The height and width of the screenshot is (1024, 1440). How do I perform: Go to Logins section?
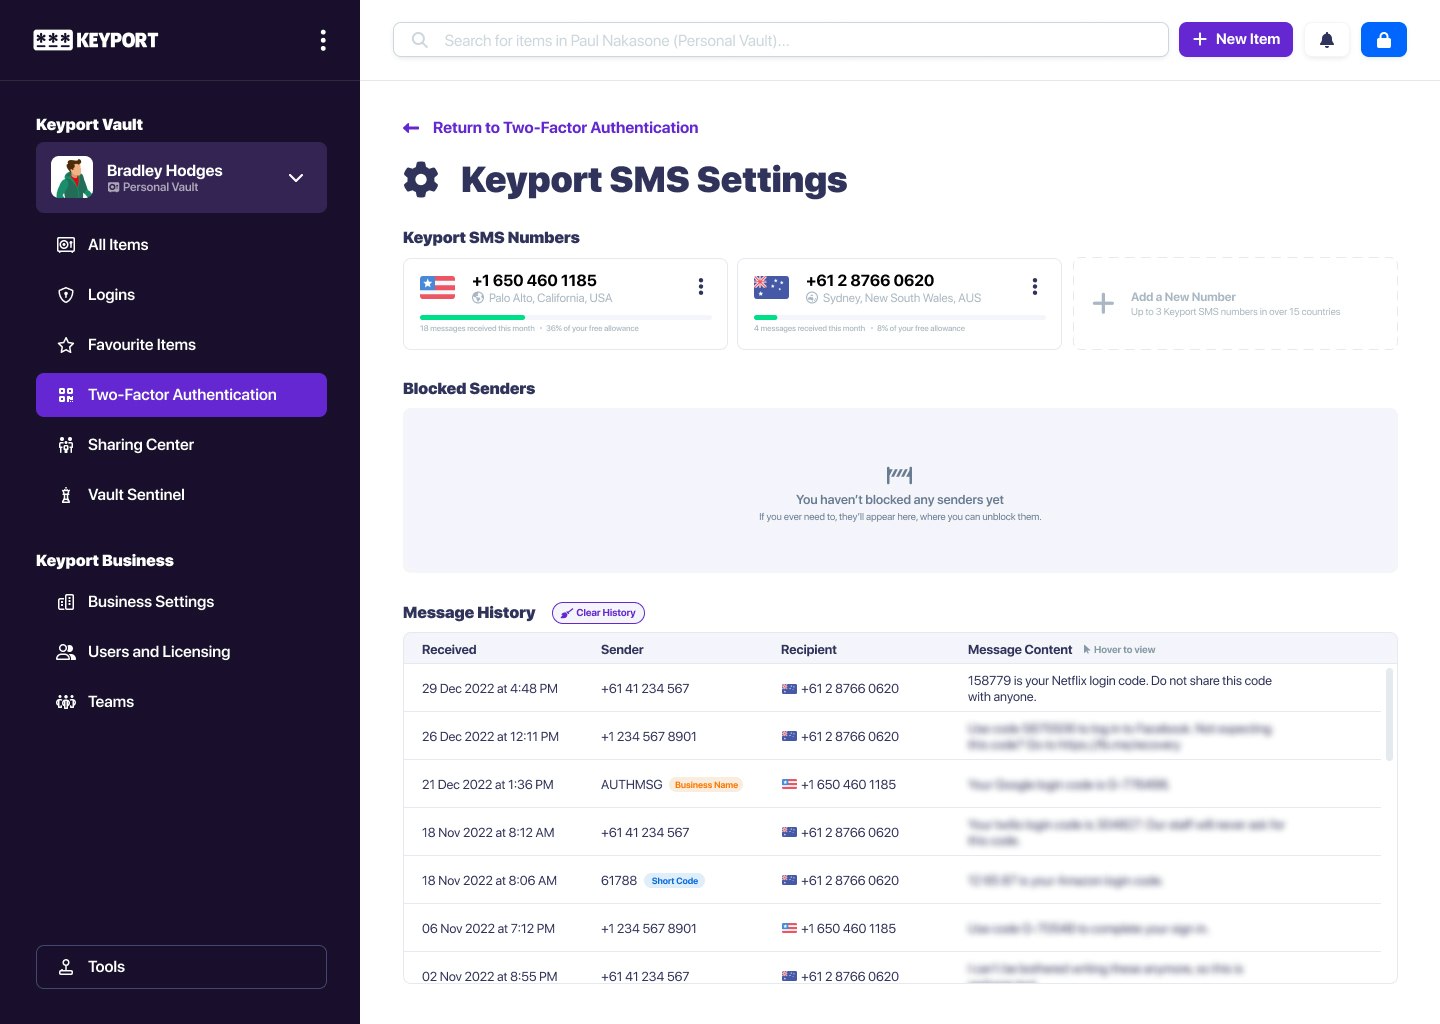tap(181, 295)
